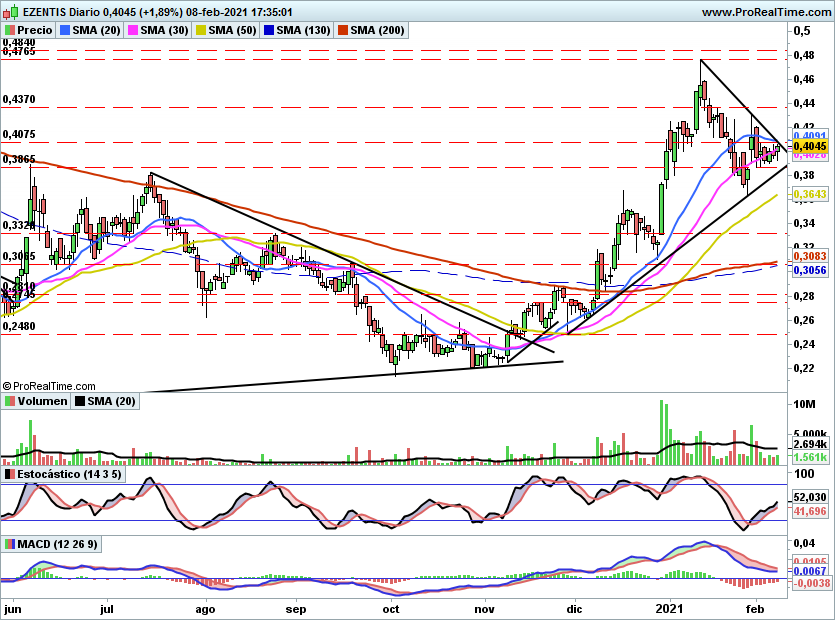Viewport: 835px width, 620px height.
Task: Click the Precio legend color icon
Action: (x=9, y=30)
